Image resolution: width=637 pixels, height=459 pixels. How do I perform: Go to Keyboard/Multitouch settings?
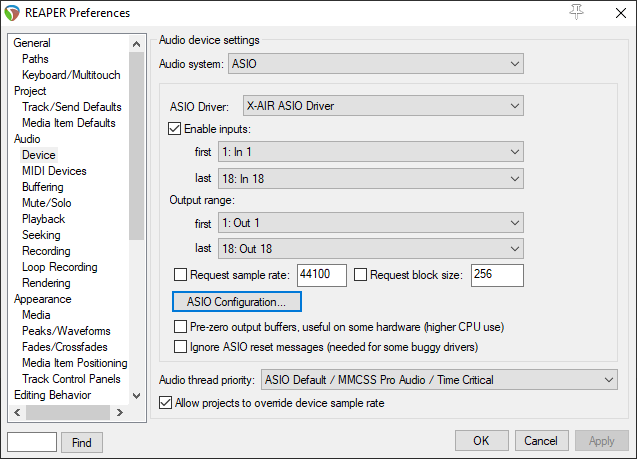(71, 75)
